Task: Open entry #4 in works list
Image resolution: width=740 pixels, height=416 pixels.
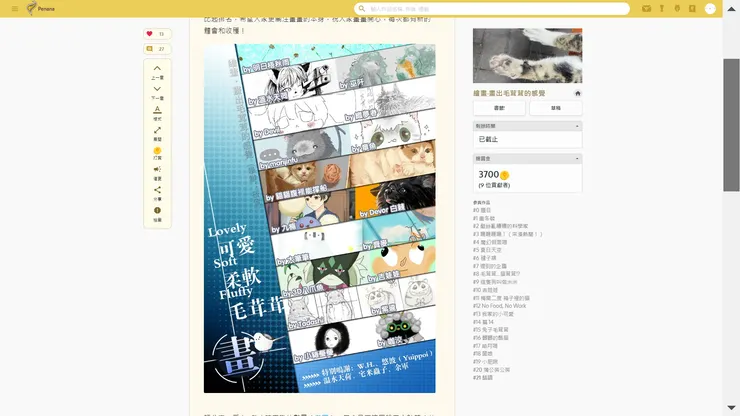Action: click(490, 242)
